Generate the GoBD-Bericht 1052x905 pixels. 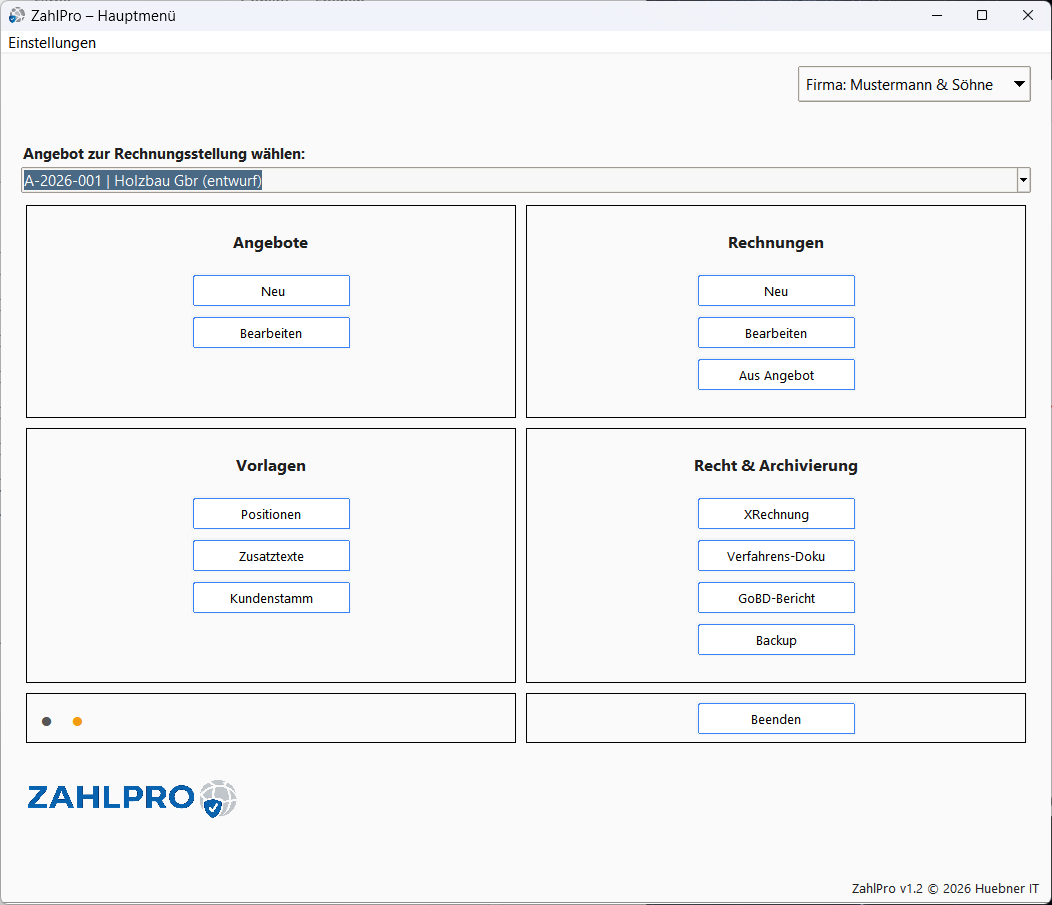[776, 598]
